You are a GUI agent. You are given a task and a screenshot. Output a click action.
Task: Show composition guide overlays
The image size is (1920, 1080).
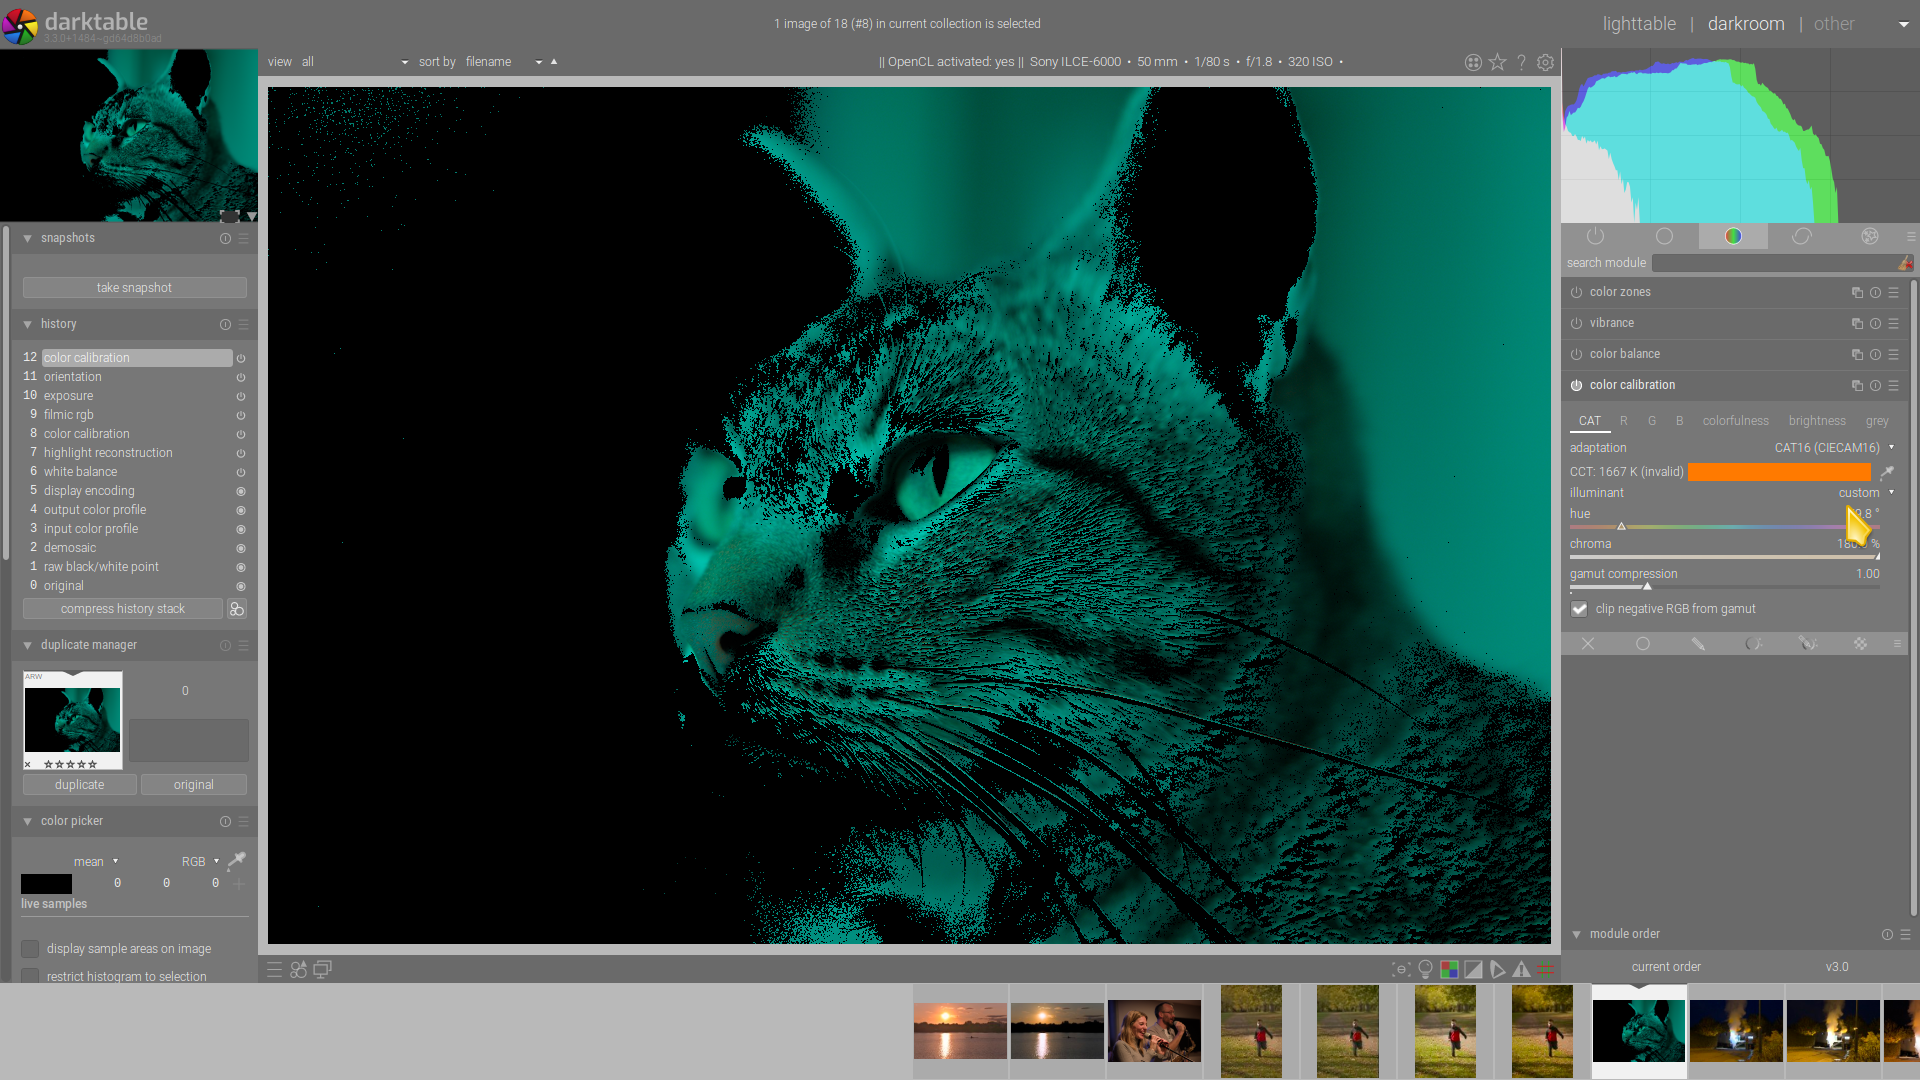(1545, 969)
